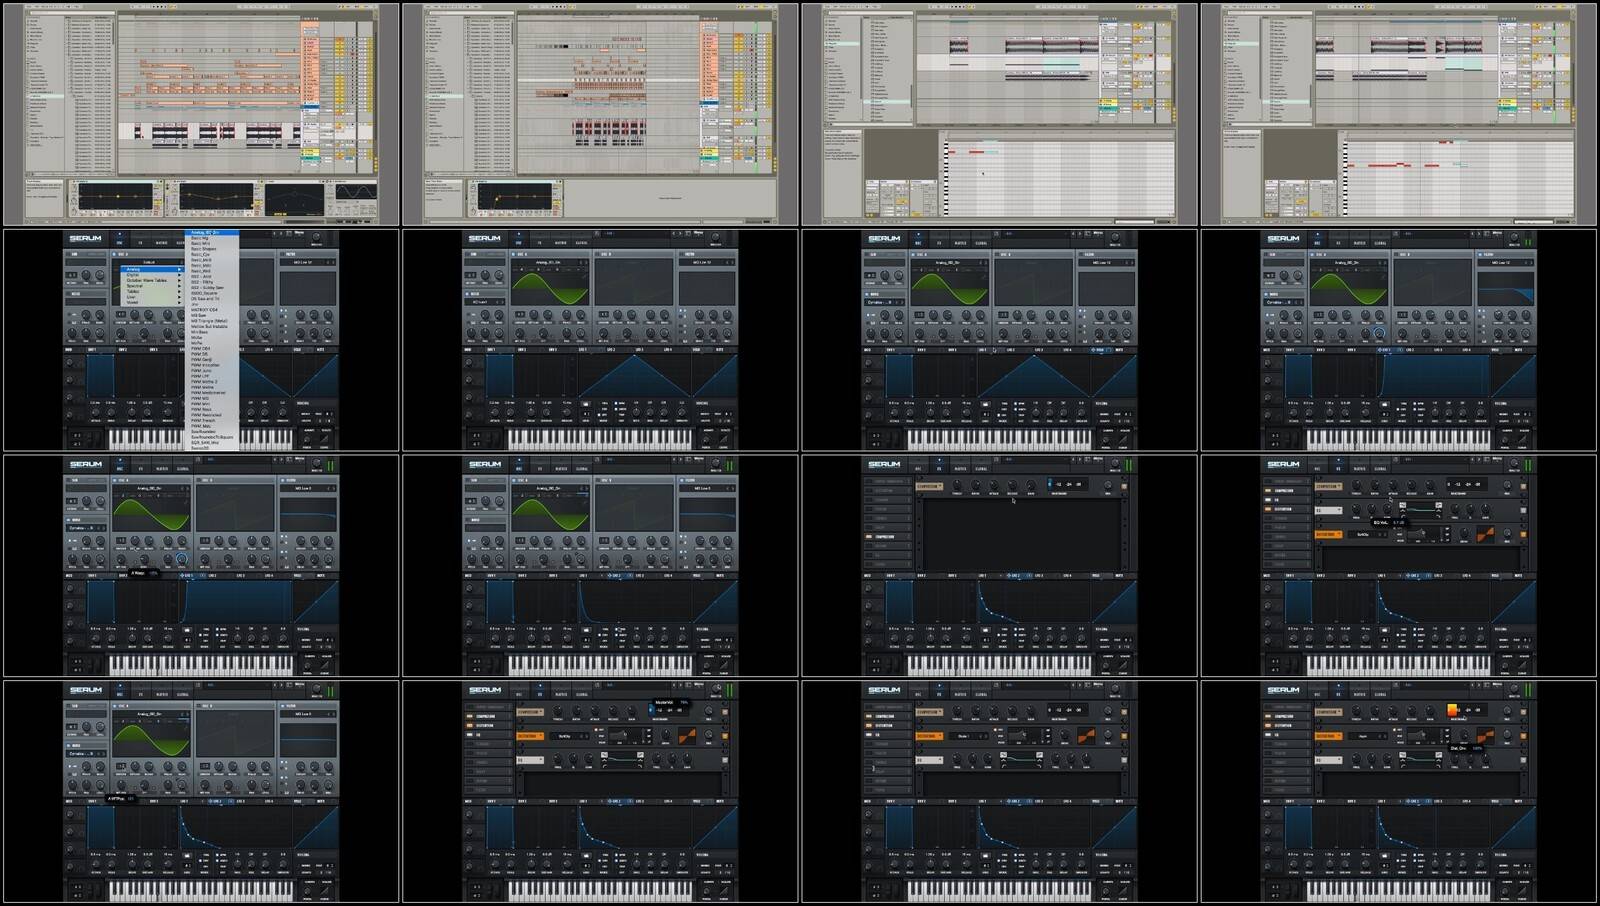Open the Ableton frame with long red piano-roll notes

click(x=1399, y=114)
